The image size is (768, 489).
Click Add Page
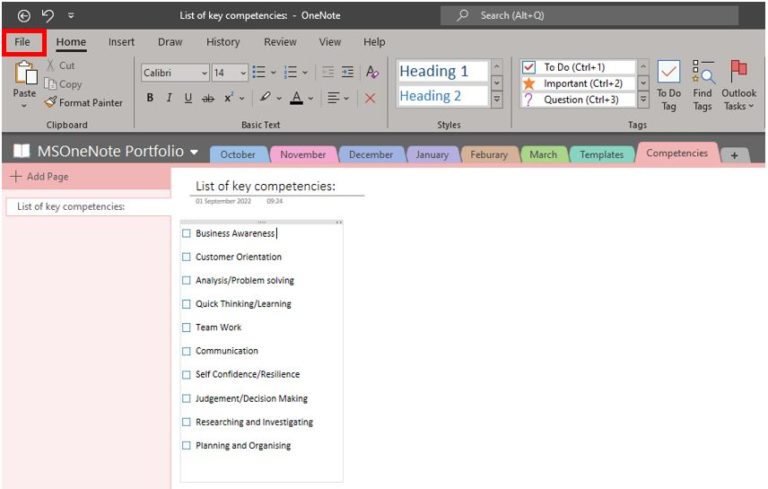pyautogui.click(x=40, y=176)
